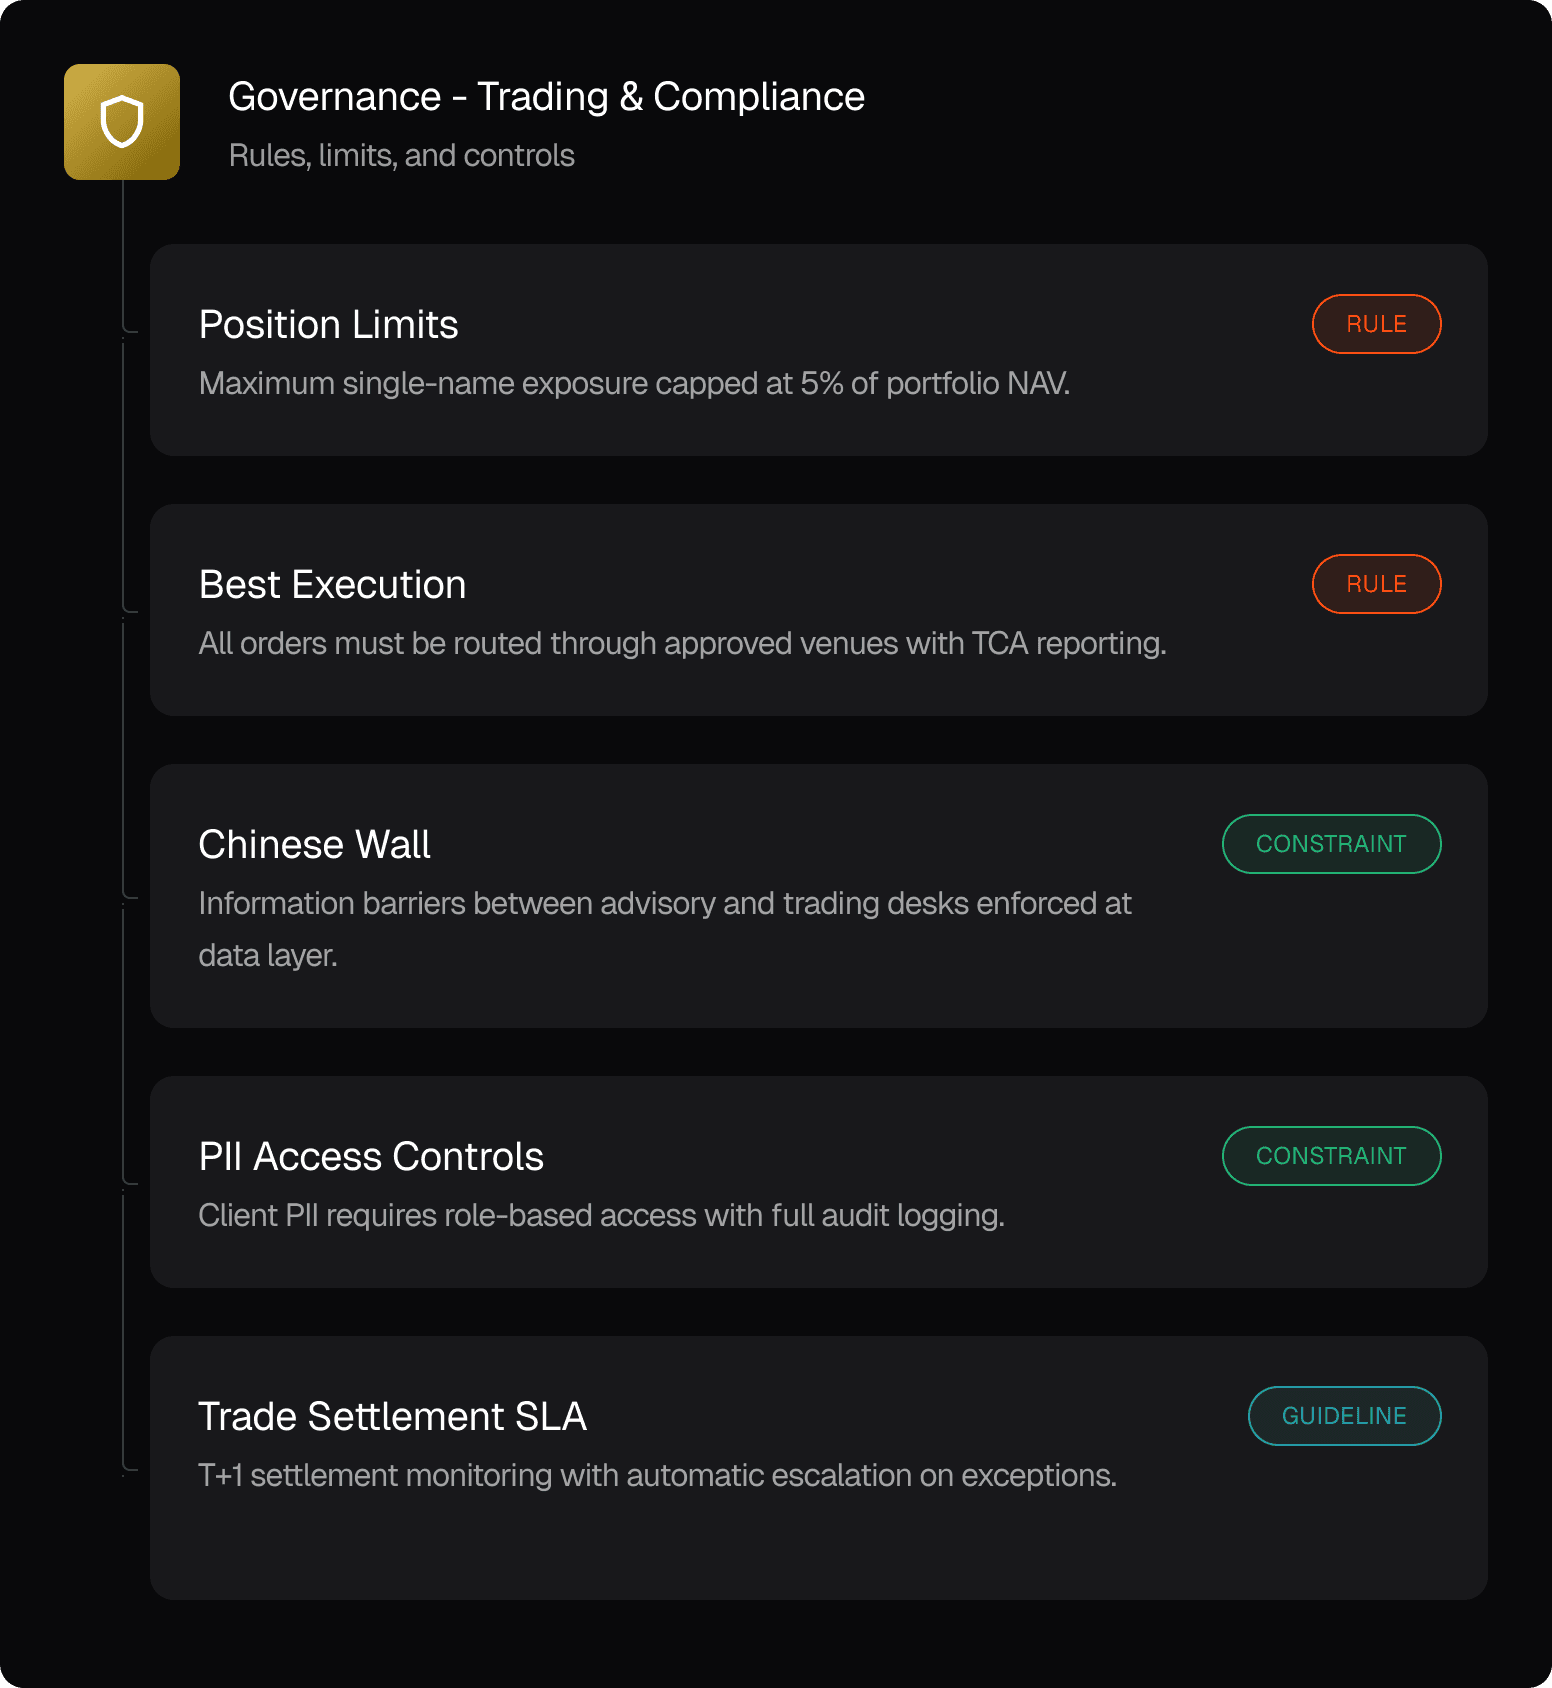Click the Governance - Trading & Compliance heading
Viewport: 1552px width, 1688px height.
click(546, 97)
